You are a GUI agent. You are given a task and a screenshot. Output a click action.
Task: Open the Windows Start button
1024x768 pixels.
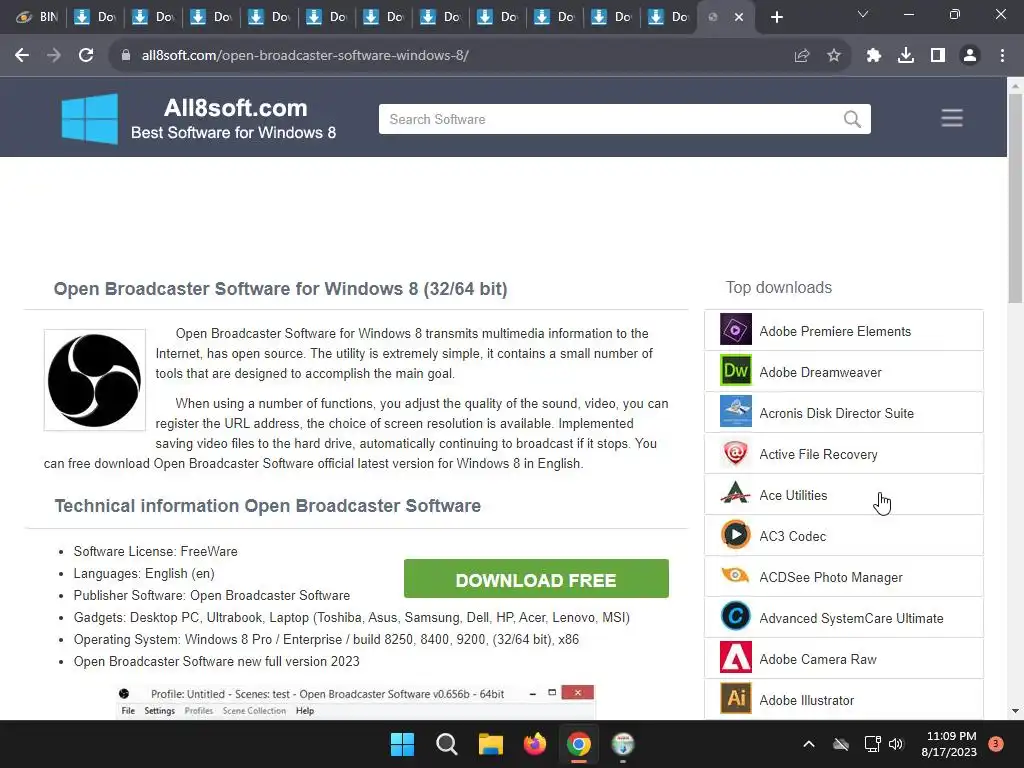click(x=402, y=744)
